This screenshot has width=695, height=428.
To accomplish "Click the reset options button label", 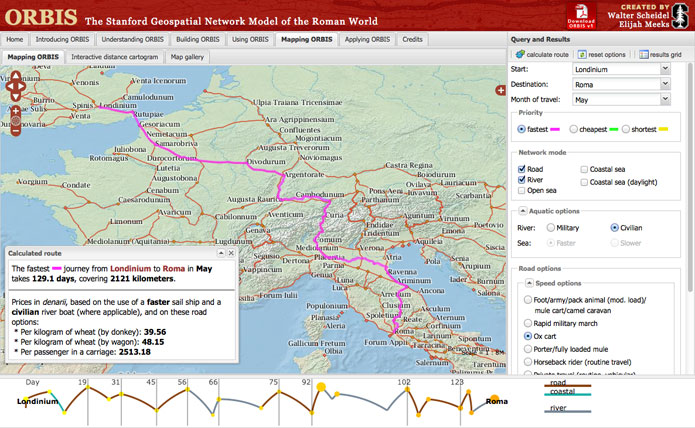I will click(x=607, y=54).
